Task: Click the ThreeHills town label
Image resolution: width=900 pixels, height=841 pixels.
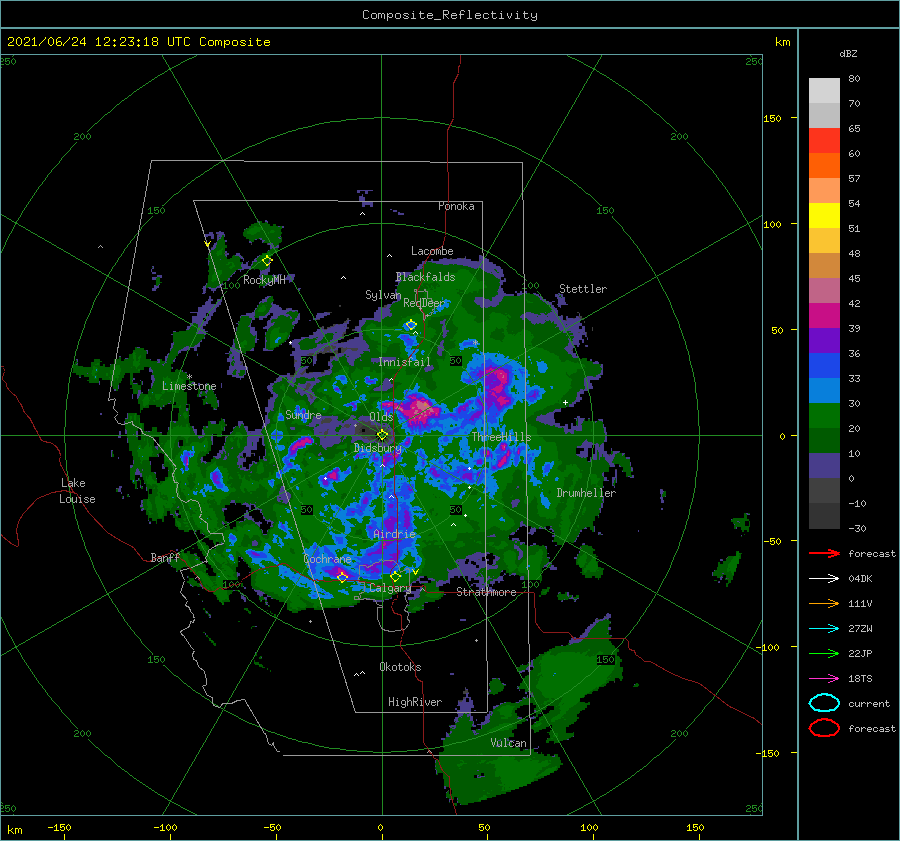Action: pyautogui.click(x=501, y=437)
